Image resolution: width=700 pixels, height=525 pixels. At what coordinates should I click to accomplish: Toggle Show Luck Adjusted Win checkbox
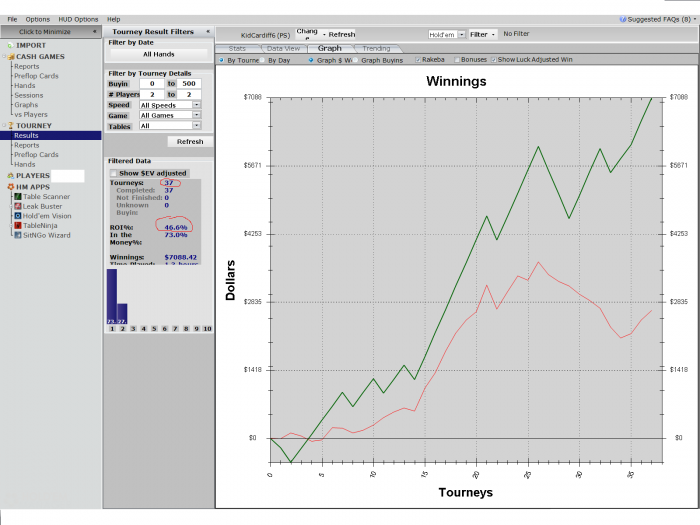(x=494, y=60)
